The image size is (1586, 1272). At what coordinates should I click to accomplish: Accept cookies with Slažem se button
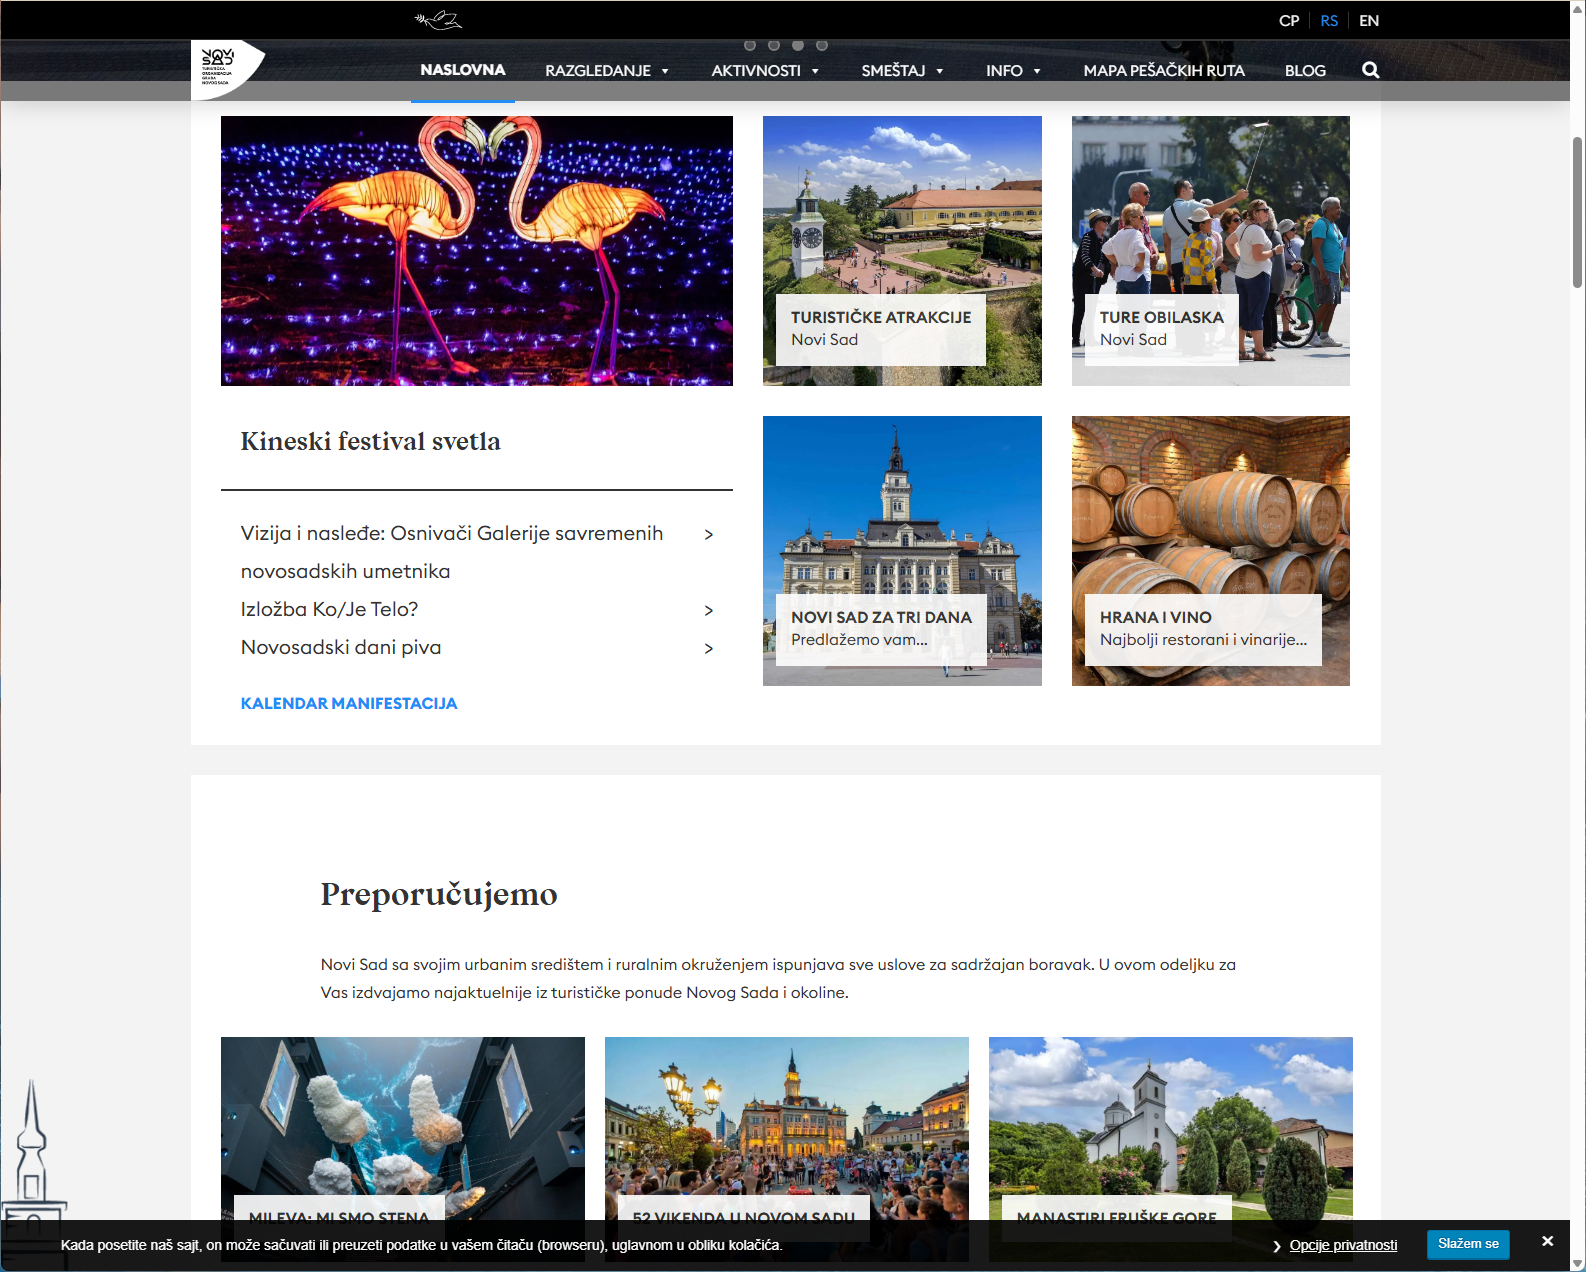tap(1467, 1244)
